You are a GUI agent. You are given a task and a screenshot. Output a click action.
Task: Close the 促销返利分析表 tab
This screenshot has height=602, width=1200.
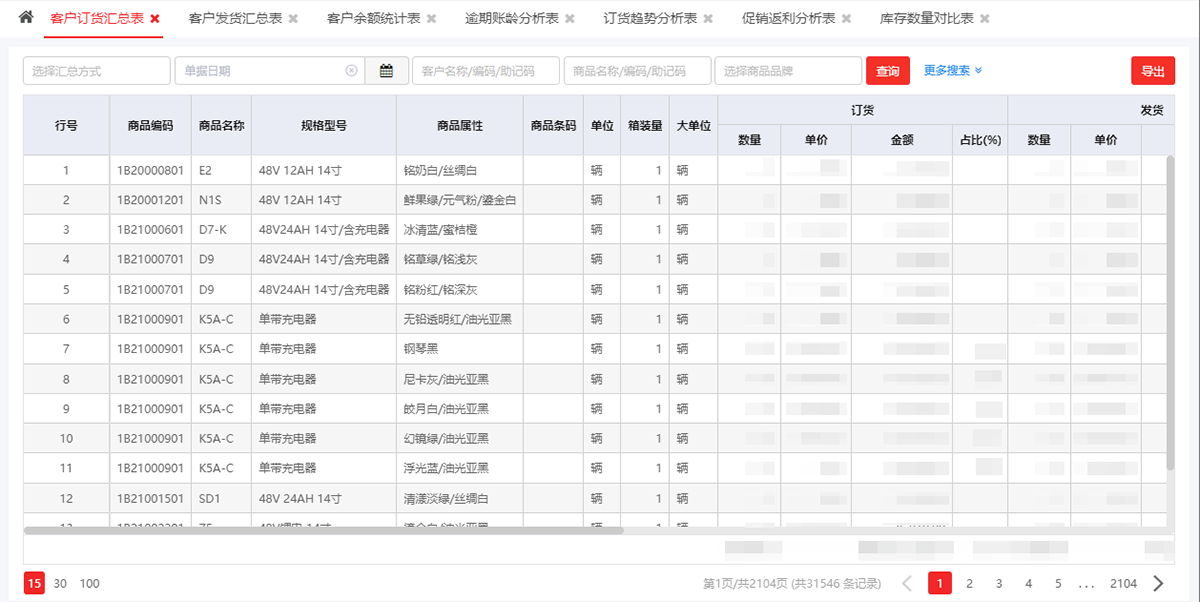(846, 17)
